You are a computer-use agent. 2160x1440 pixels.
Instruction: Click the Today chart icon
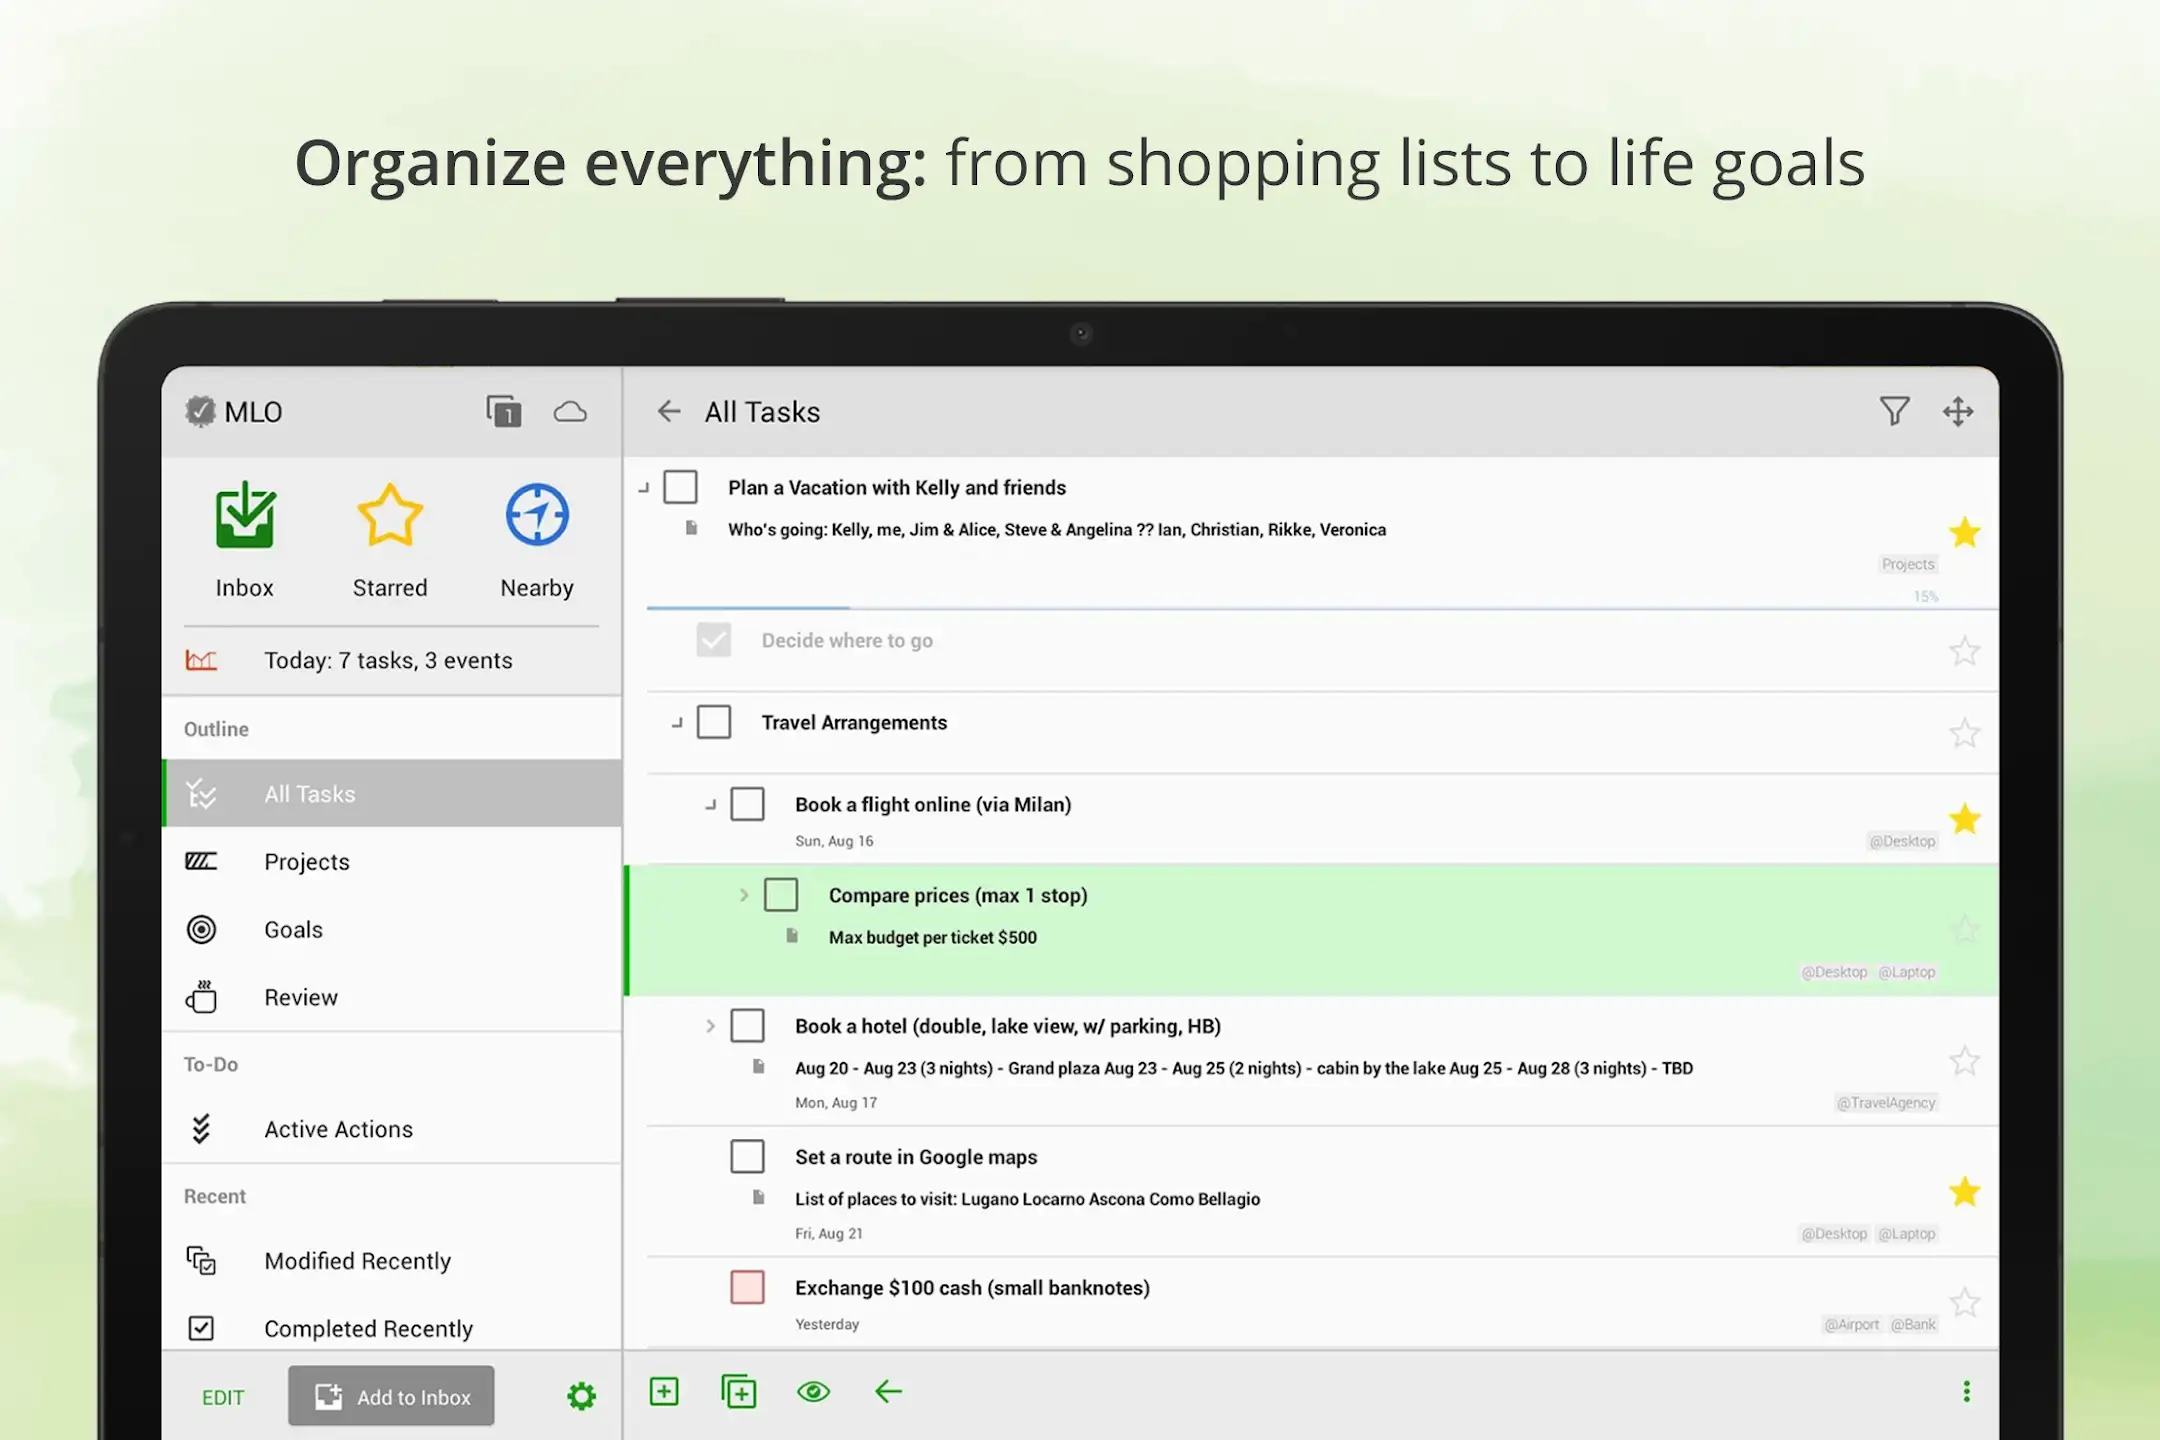click(x=201, y=660)
